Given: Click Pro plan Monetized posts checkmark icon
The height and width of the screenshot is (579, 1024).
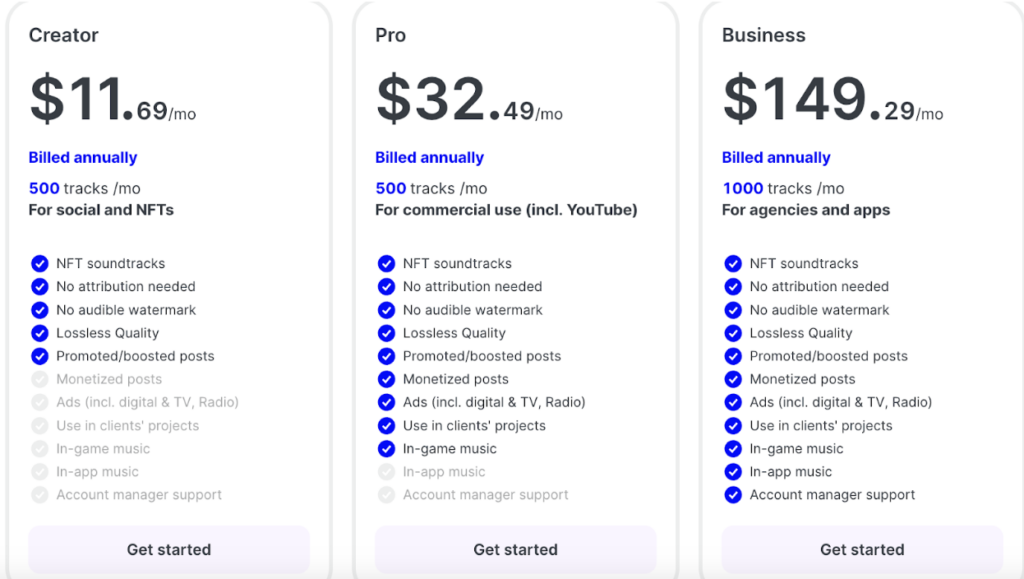Looking at the screenshot, I should pyautogui.click(x=387, y=379).
